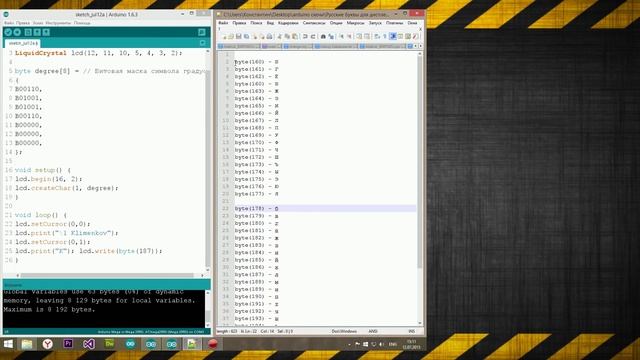Open a sketch using the Arduino up-arrow icon

click(37, 32)
